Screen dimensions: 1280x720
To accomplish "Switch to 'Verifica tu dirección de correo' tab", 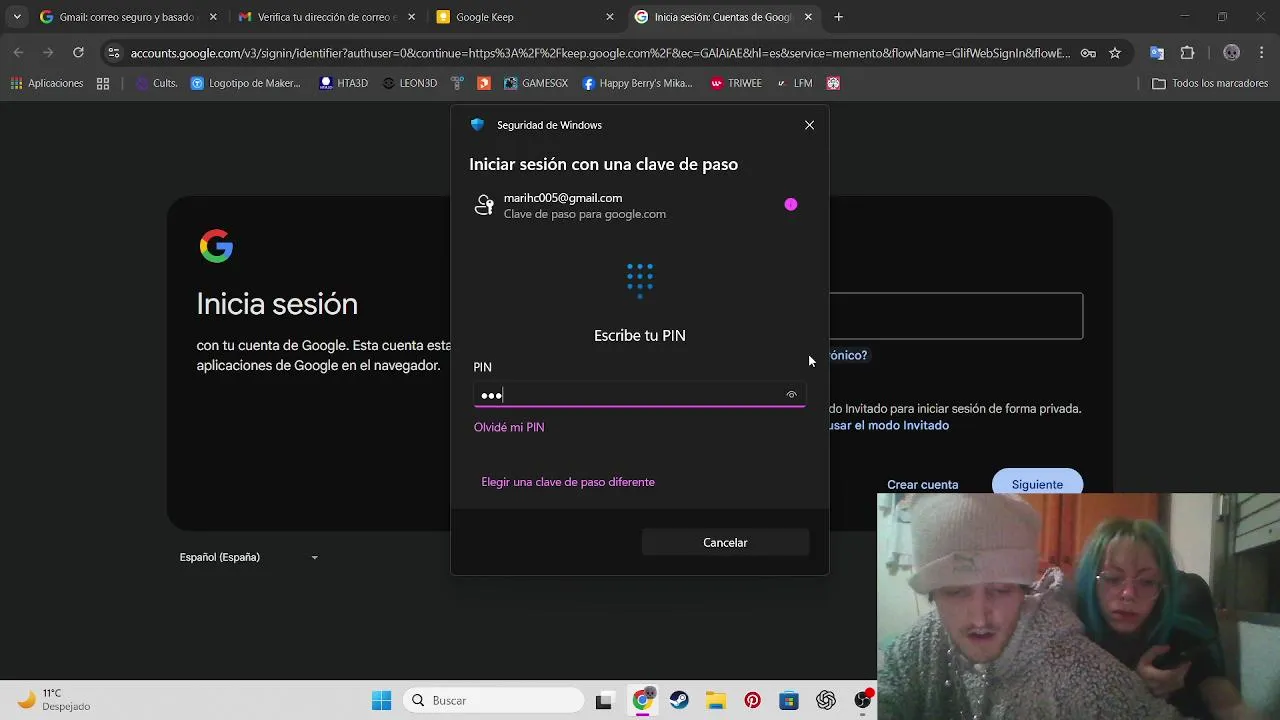I will point(327,17).
